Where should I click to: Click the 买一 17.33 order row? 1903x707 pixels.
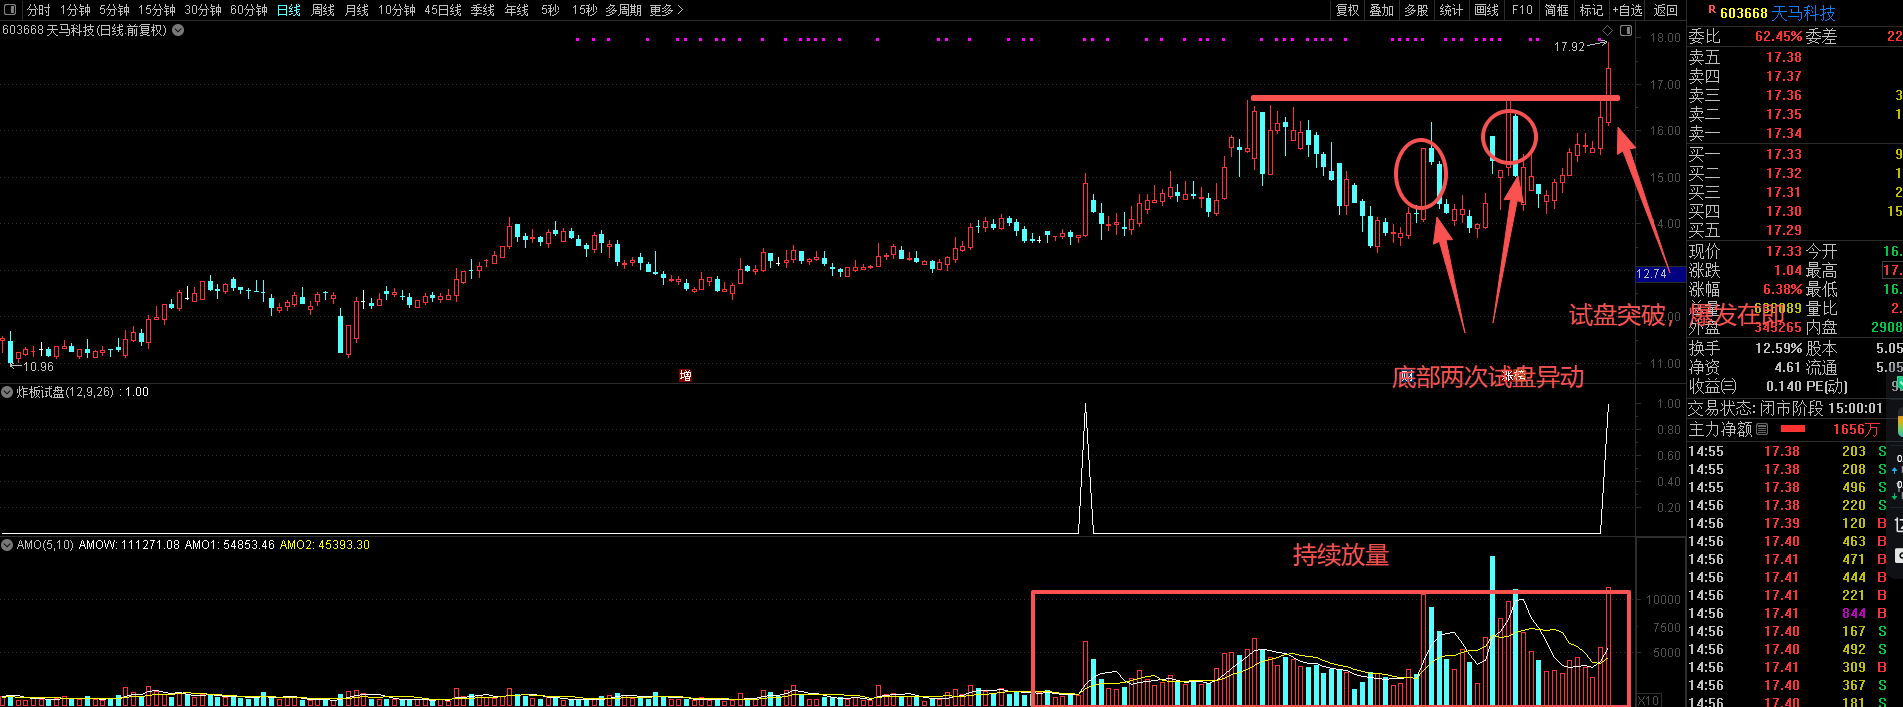[x=1795, y=154]
